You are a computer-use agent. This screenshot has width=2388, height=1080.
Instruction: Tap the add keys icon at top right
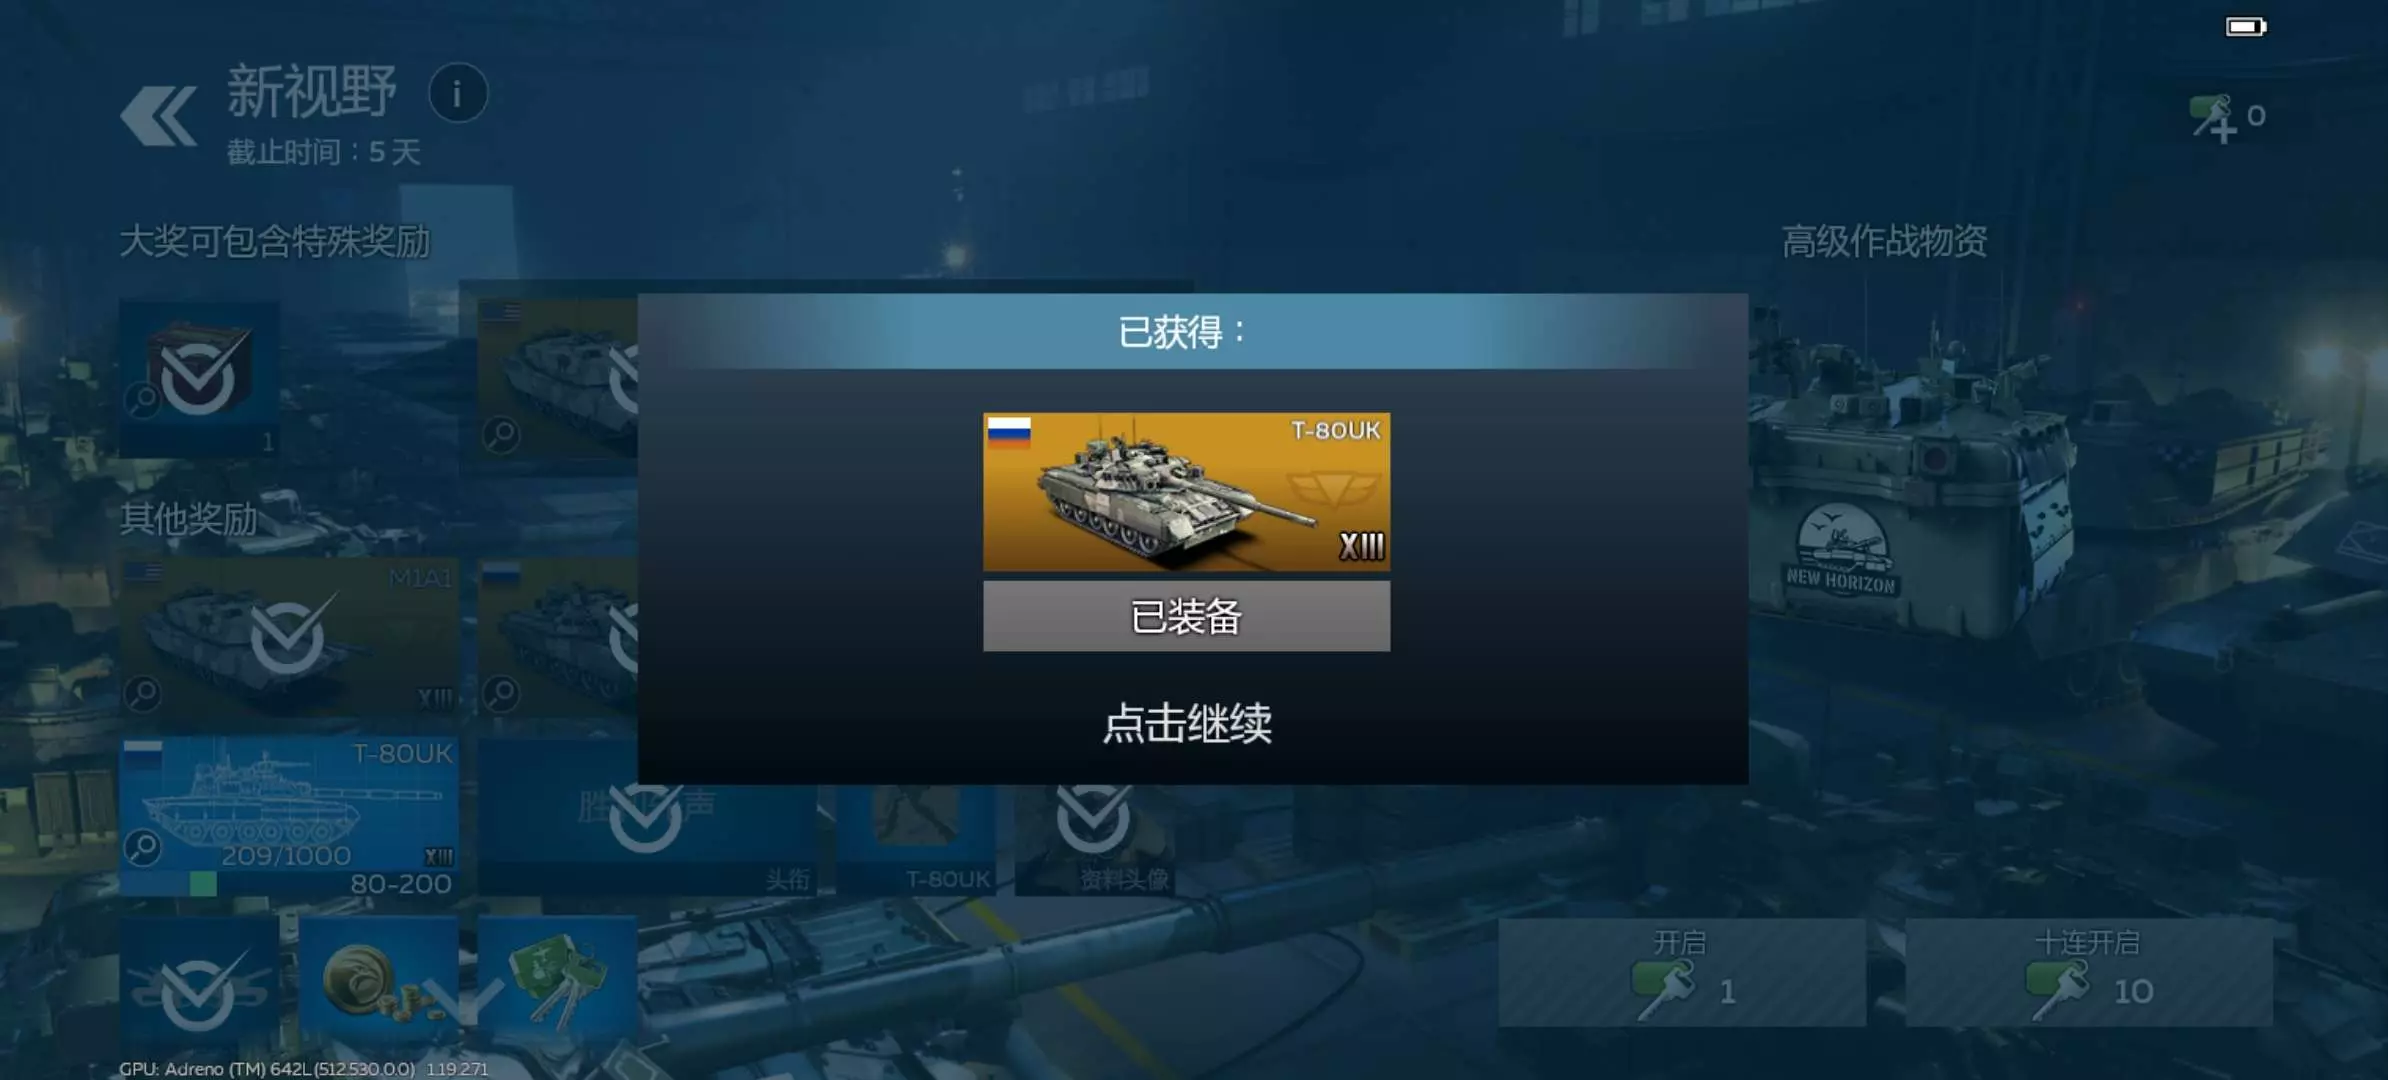tap(2212, 119)
